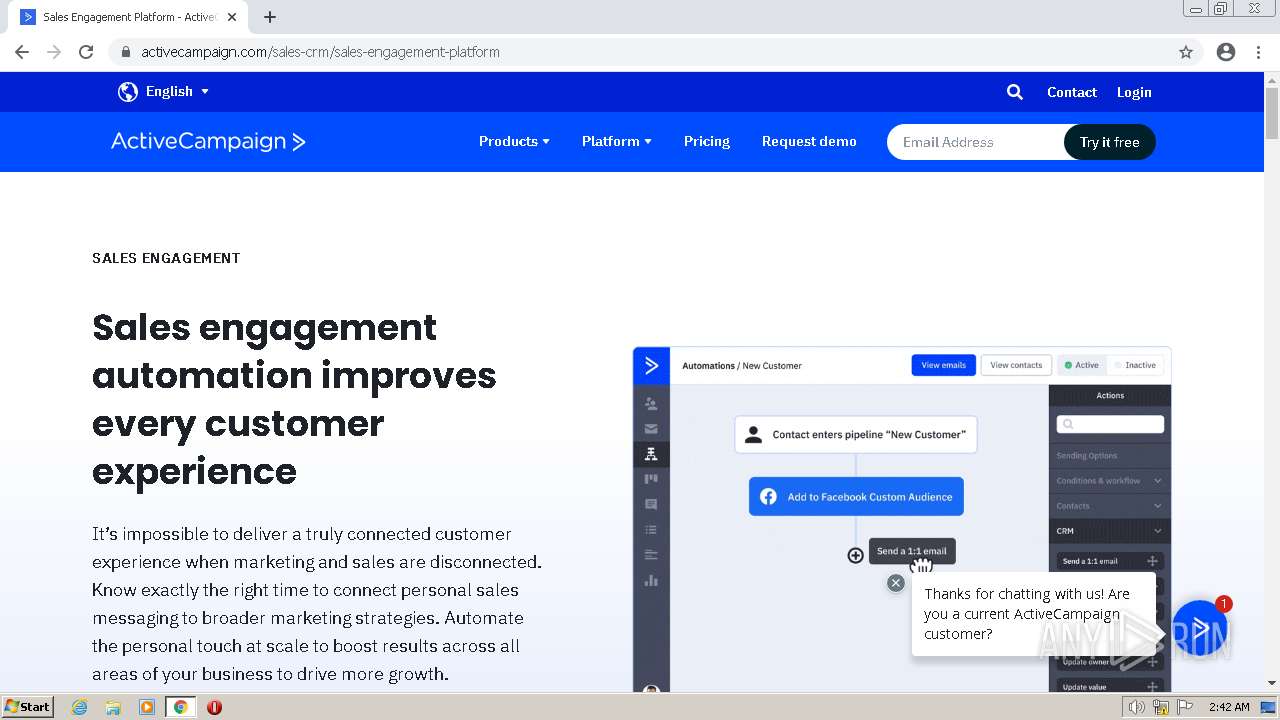Click the Contact link in top bar
This screenshot has width=1280, height=720.
[1072, 92]
